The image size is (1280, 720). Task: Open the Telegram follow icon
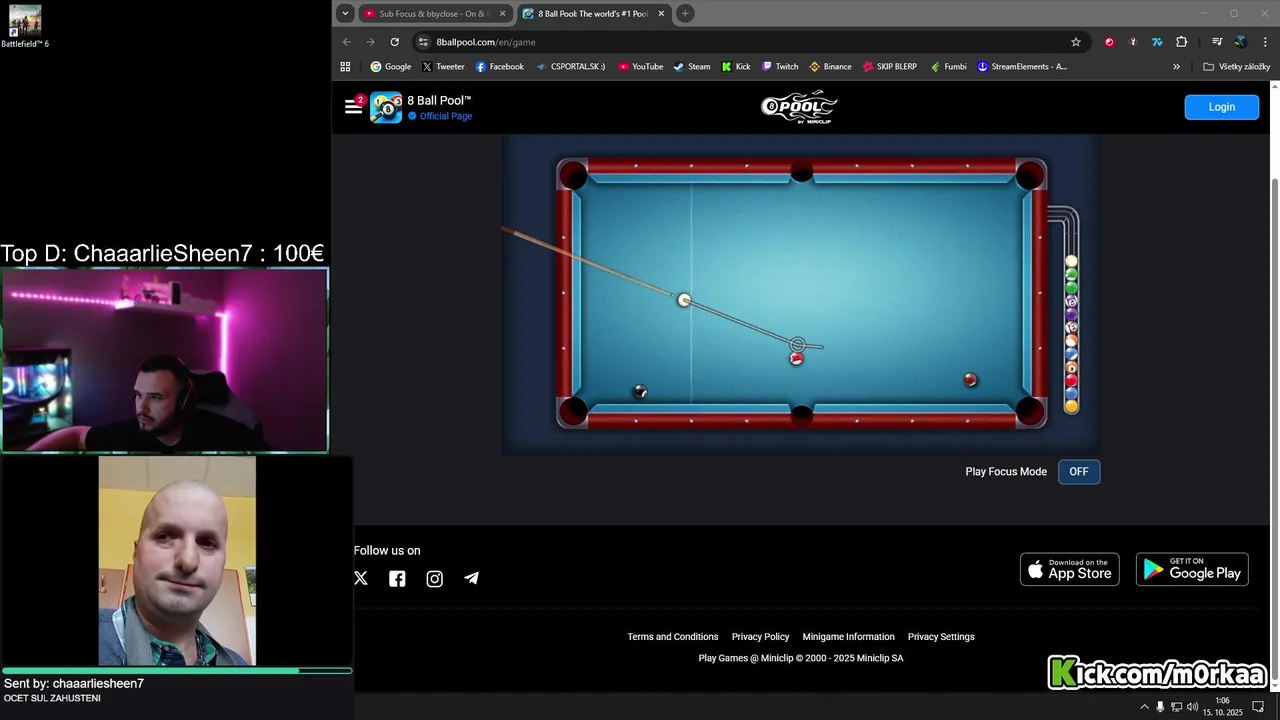[x=471, y=578]
